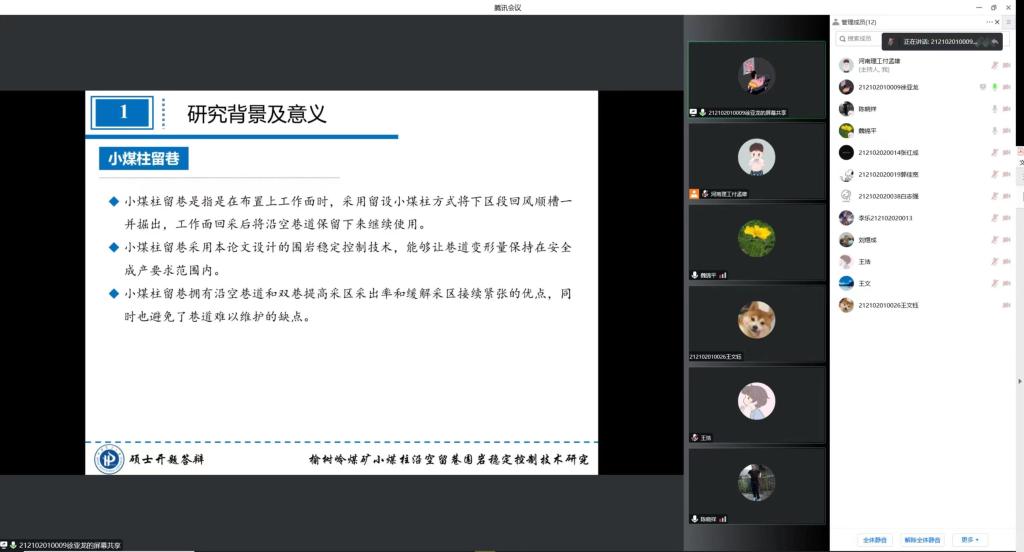The image size is (1024, 552).
Task: Click the 解除全体静音 (unmute all) button
Action: [x=922, y=539]
